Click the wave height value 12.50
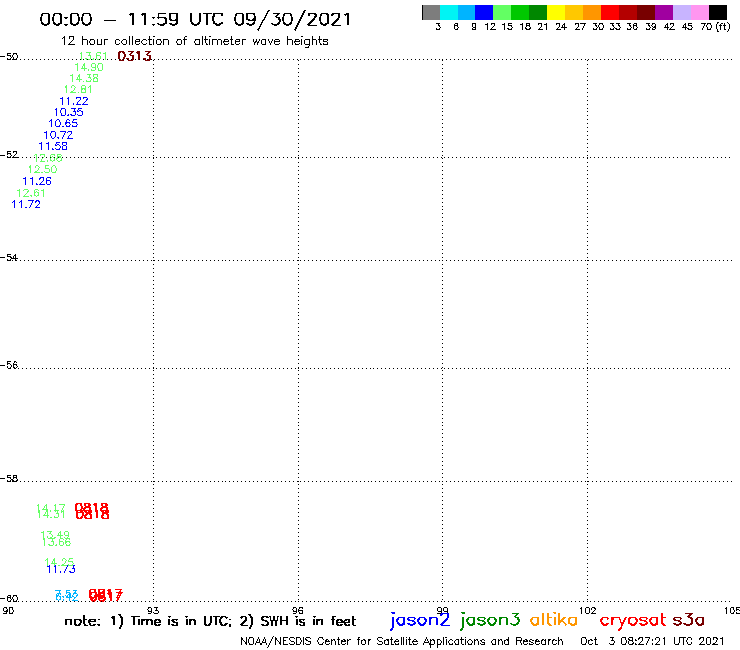 (x=42, y=169)
